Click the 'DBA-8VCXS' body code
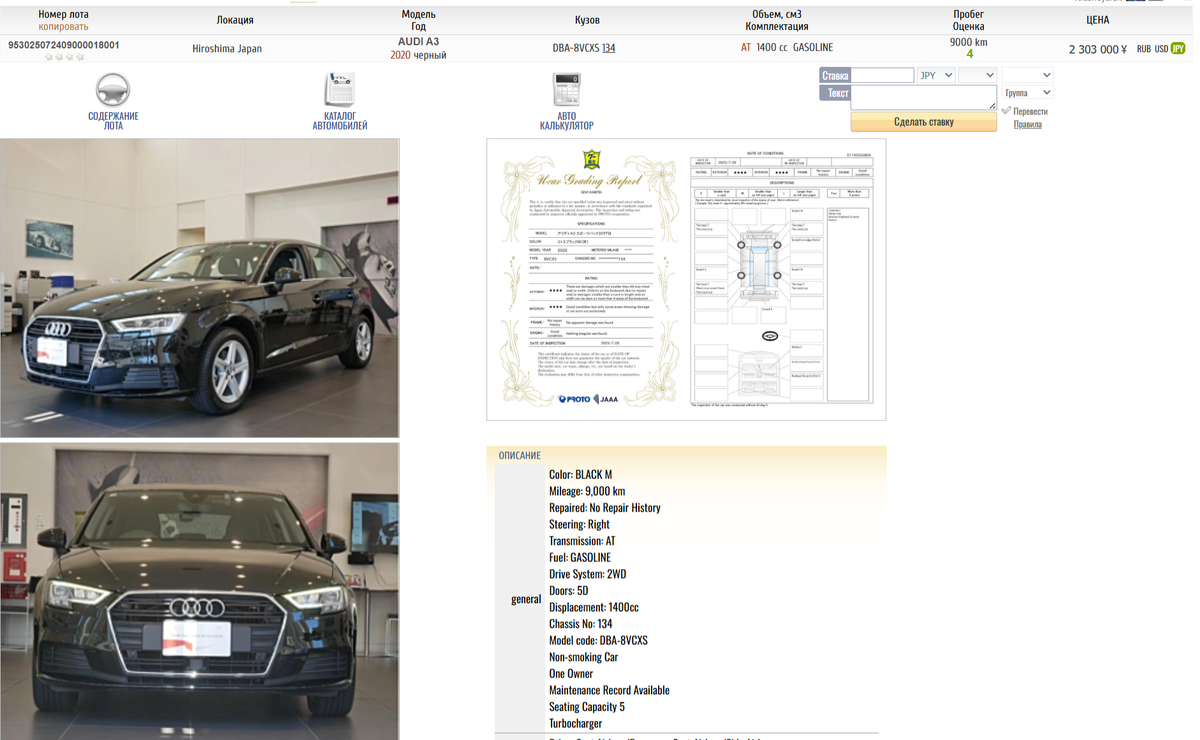The height and width of the screenshot is (740, 1200). click(x=575, y=48)
